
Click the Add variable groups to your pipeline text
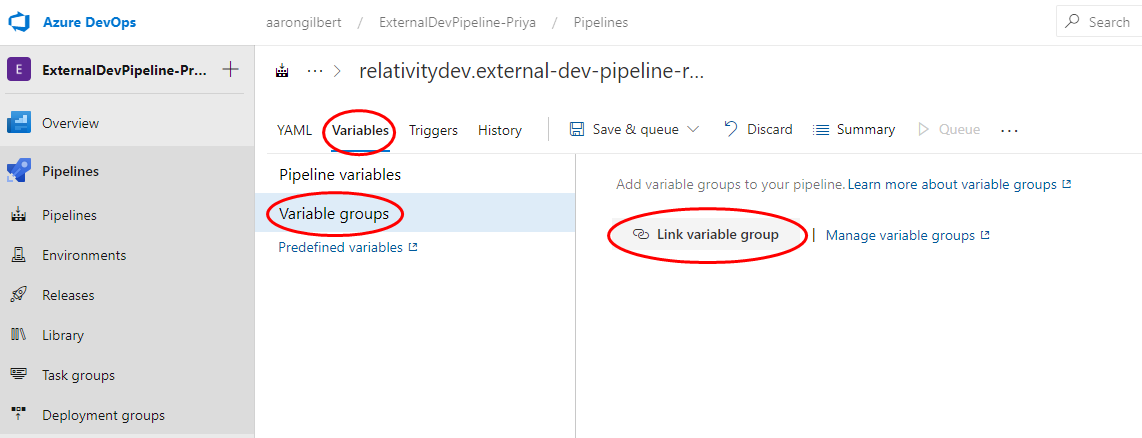[731, 184]
